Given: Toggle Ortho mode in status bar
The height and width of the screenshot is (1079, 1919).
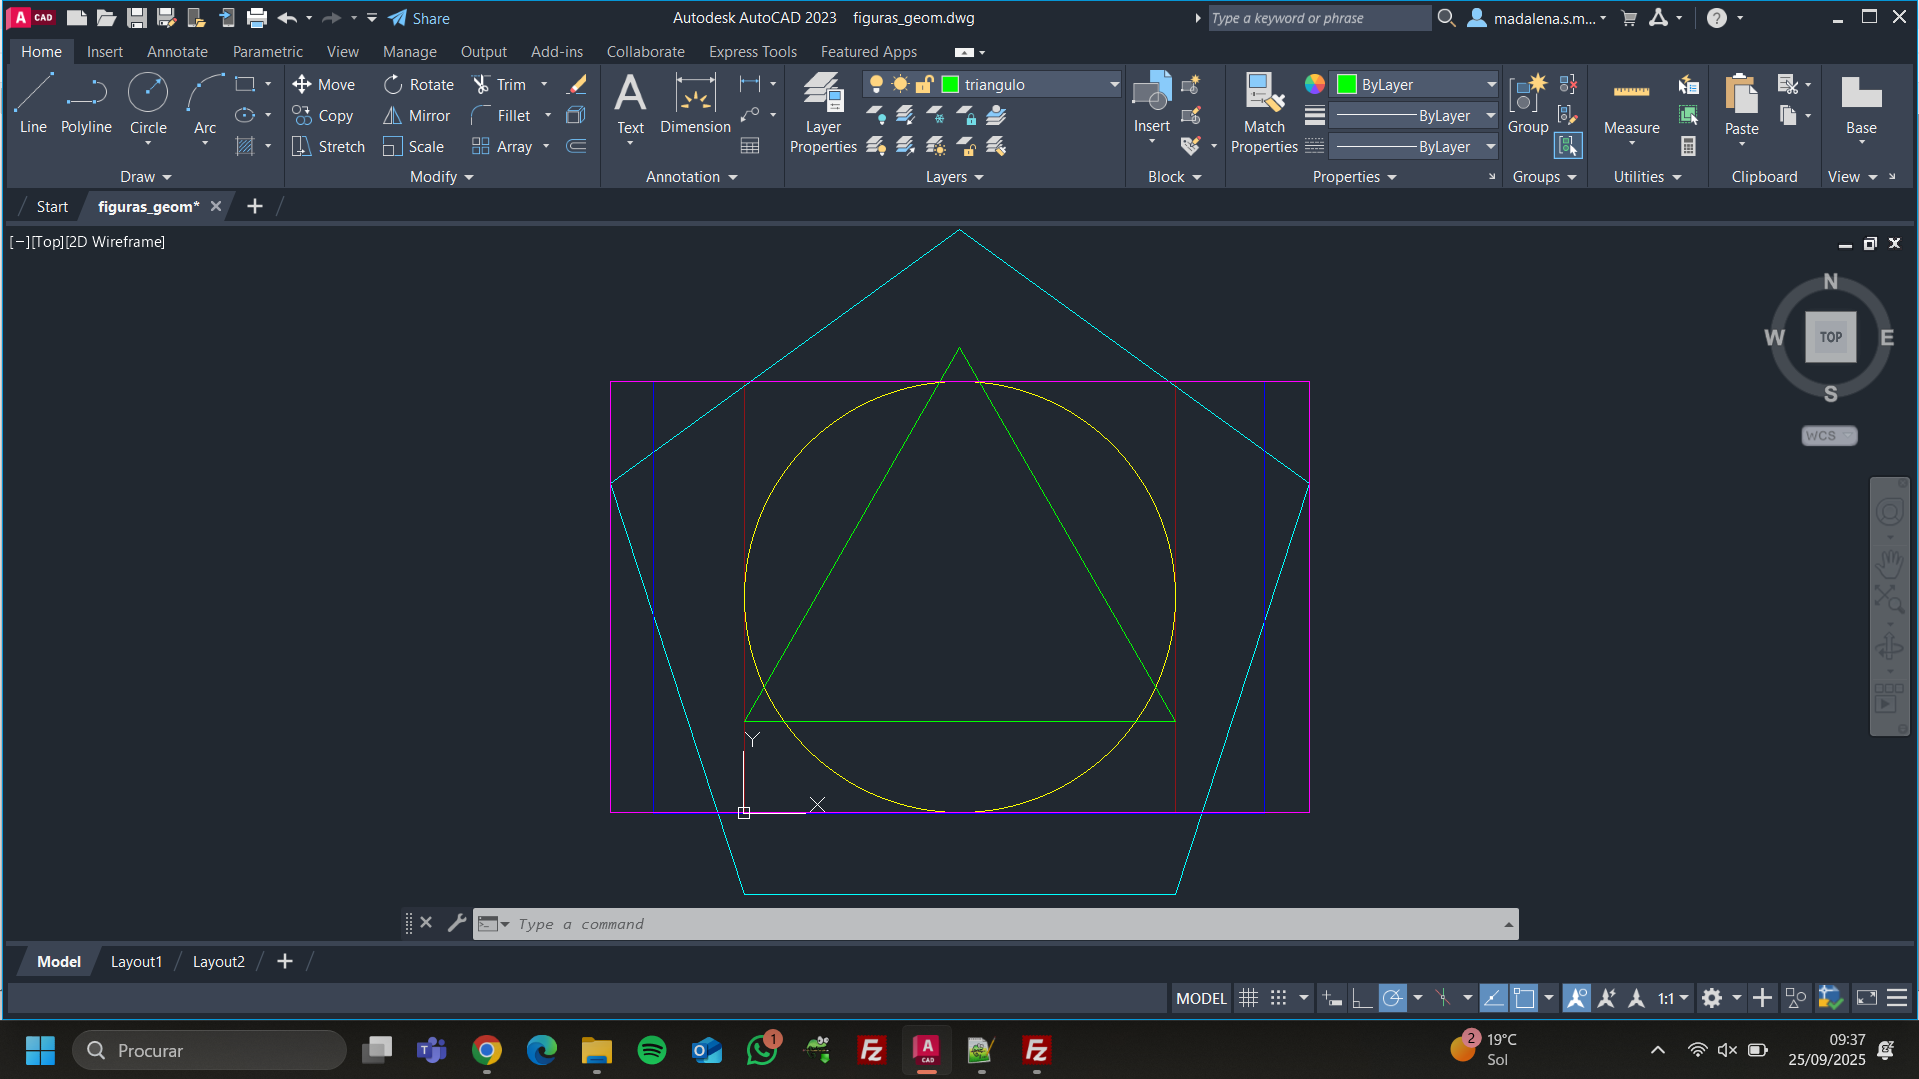Looking at the screenshot, I should coord(1361,998).
